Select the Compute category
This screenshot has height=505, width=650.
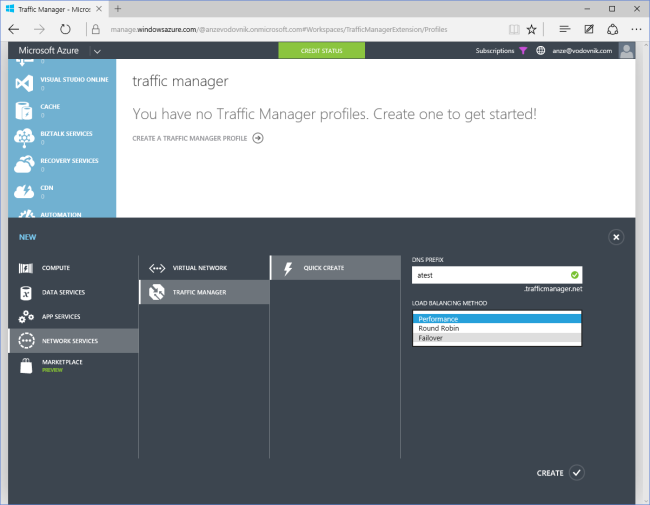[73, 268]
